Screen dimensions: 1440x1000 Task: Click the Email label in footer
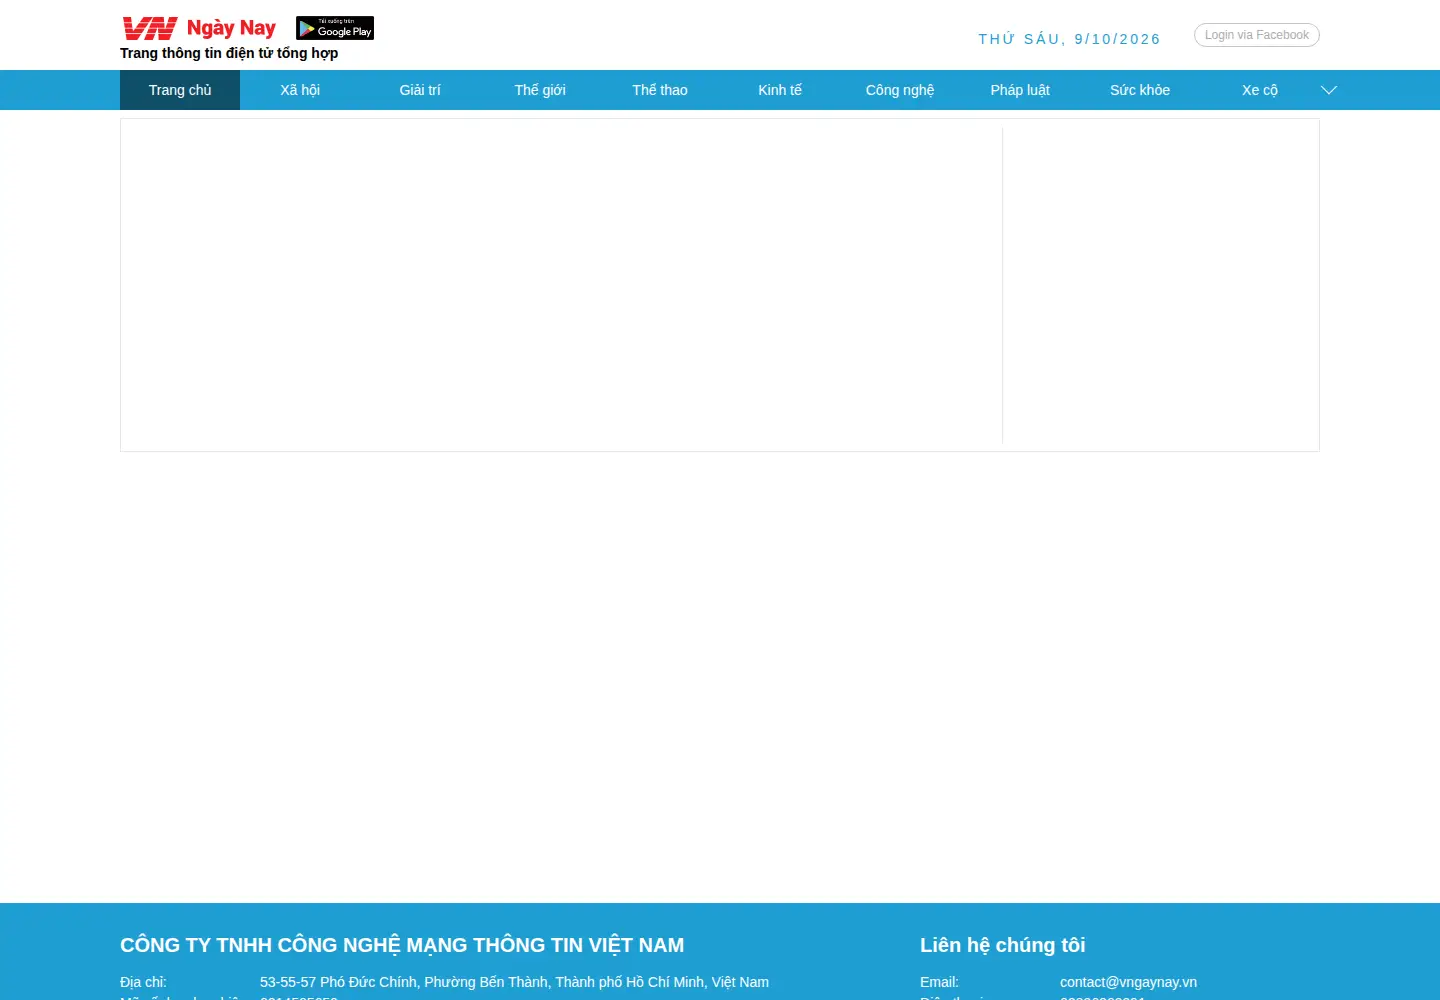coord(939,982)
